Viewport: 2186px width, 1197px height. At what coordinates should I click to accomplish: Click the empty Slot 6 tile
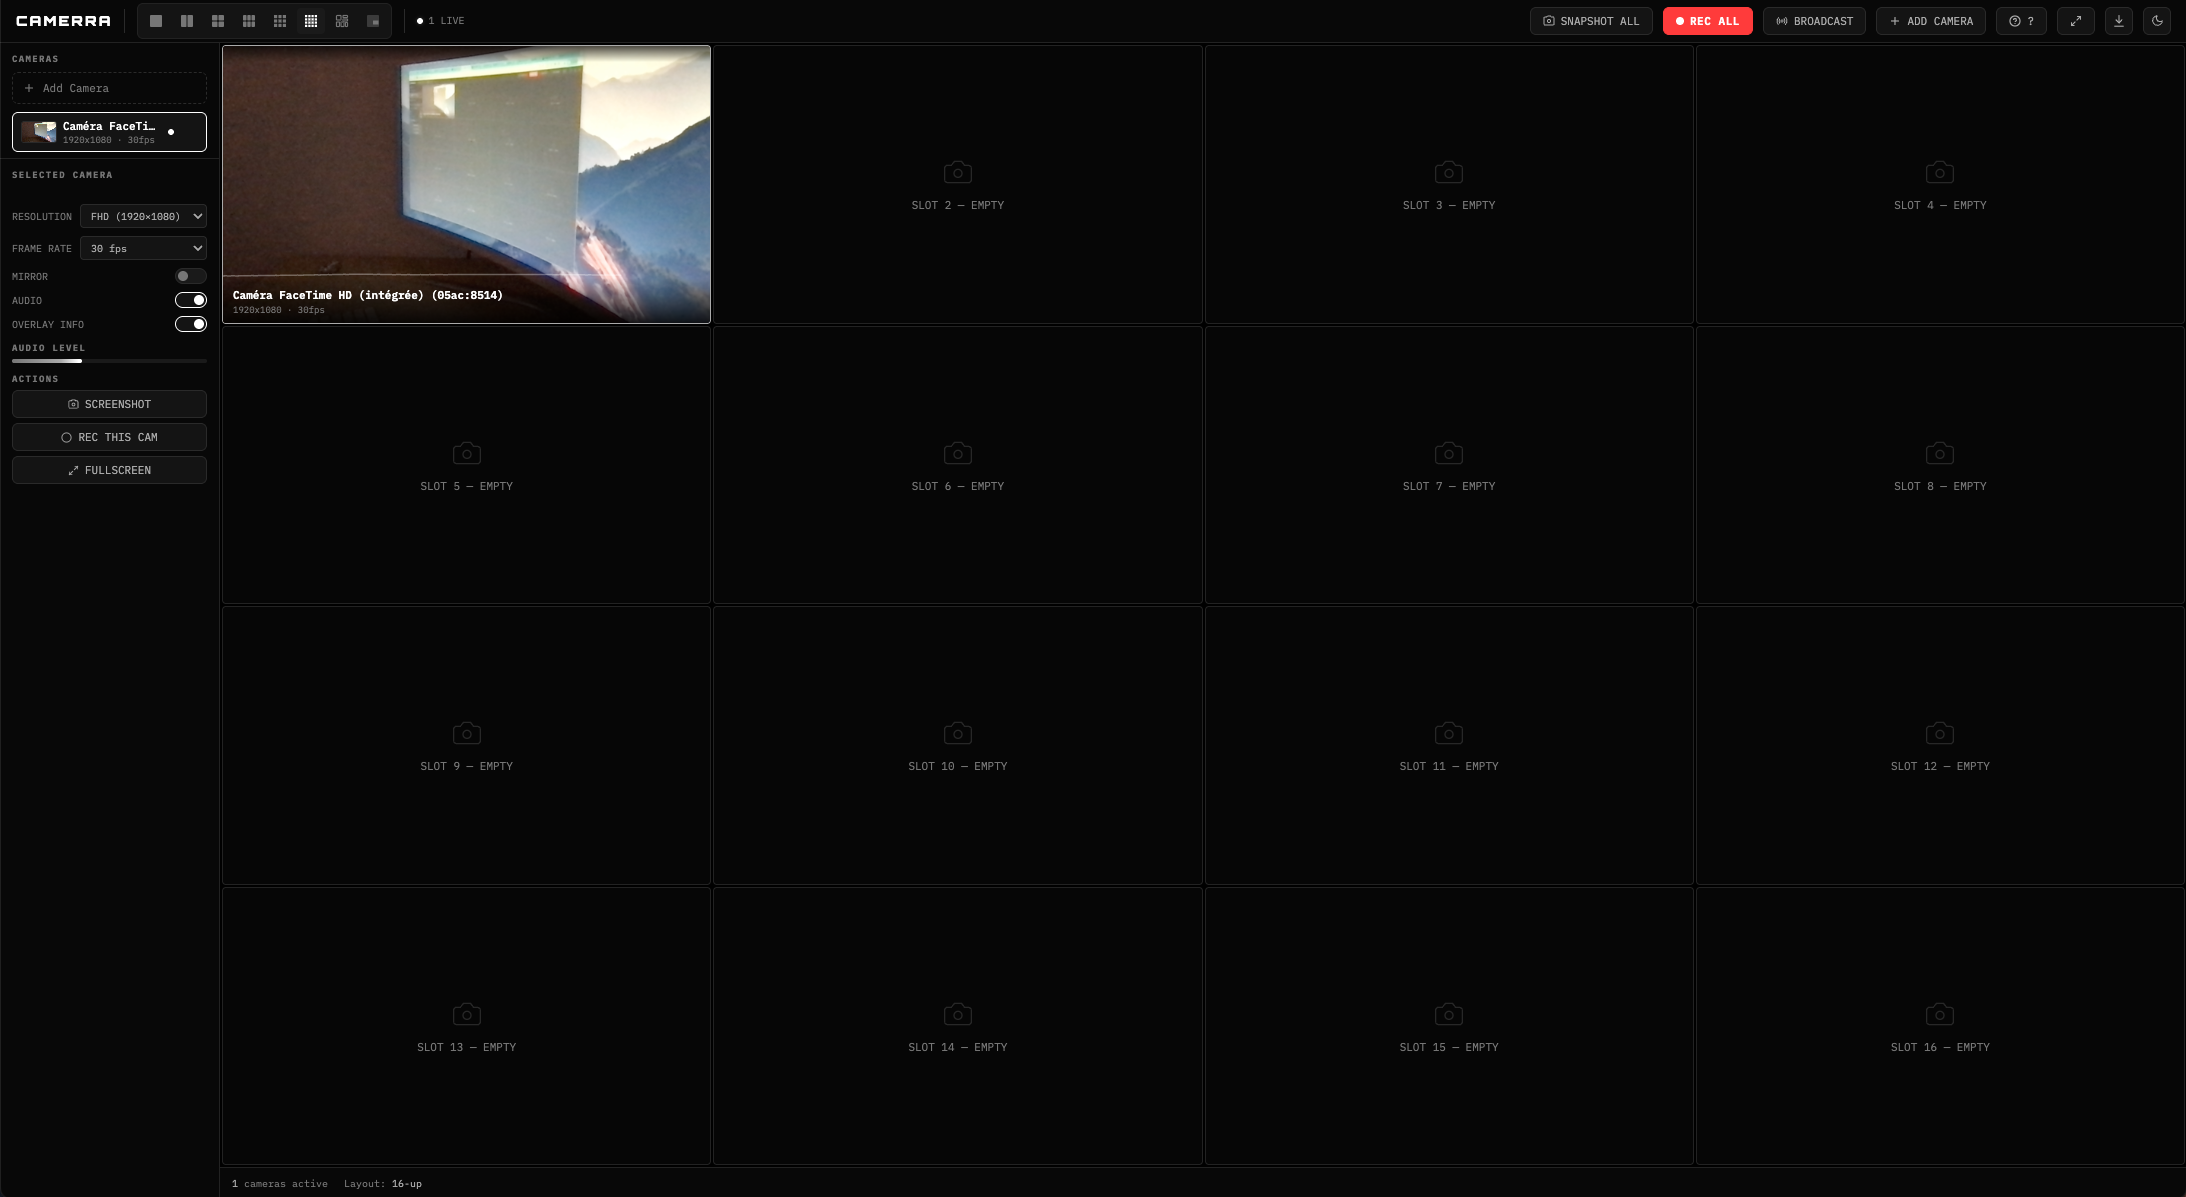click(958, 465)
